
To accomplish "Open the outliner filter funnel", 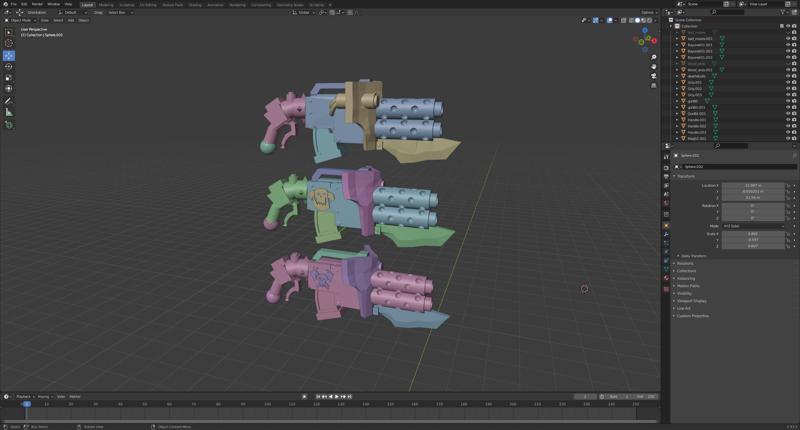I will point(783,12).
